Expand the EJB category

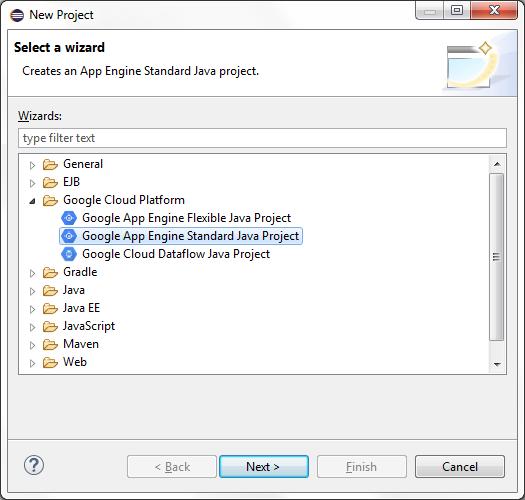(32, 183)
